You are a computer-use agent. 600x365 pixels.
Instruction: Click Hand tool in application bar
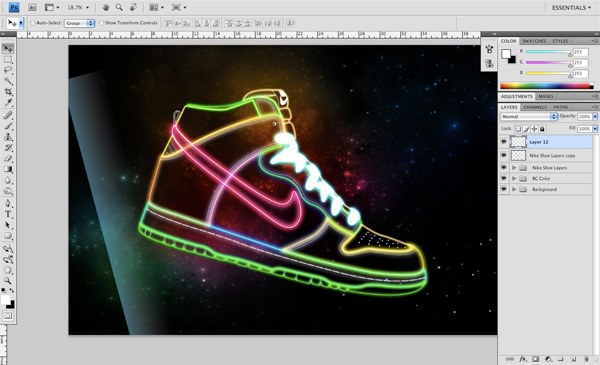point(106,7)
